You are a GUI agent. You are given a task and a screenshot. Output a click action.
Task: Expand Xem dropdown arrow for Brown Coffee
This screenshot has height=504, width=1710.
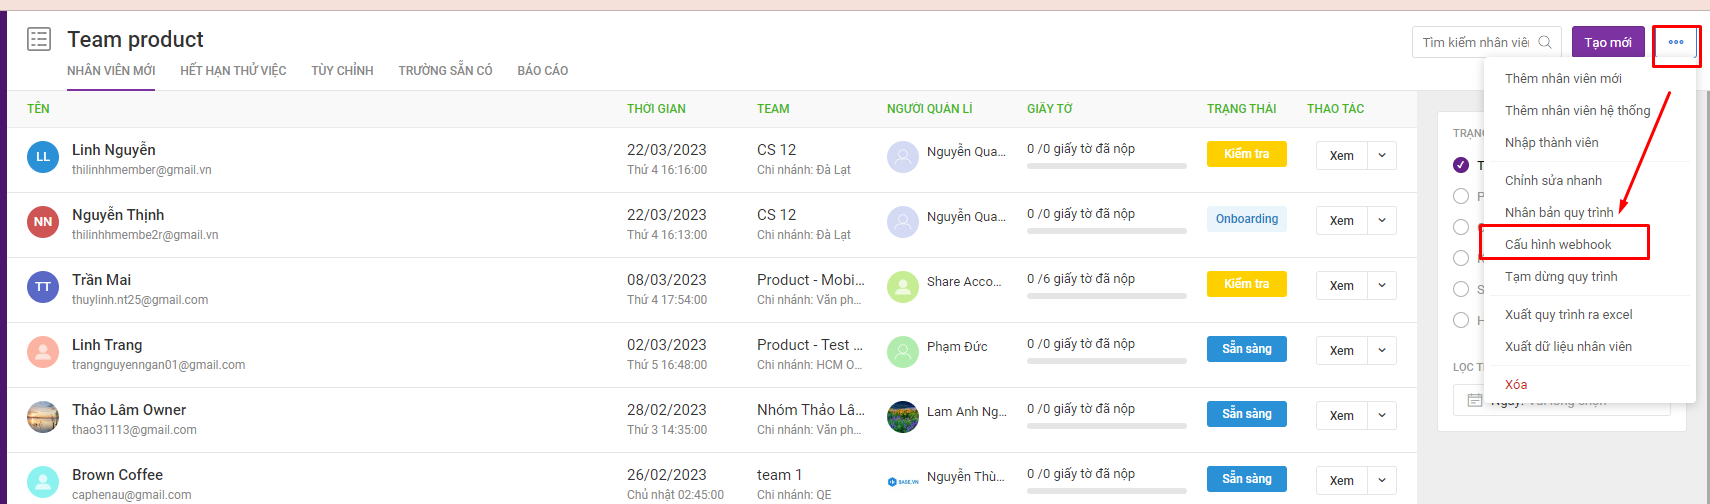click(1382, 481)
